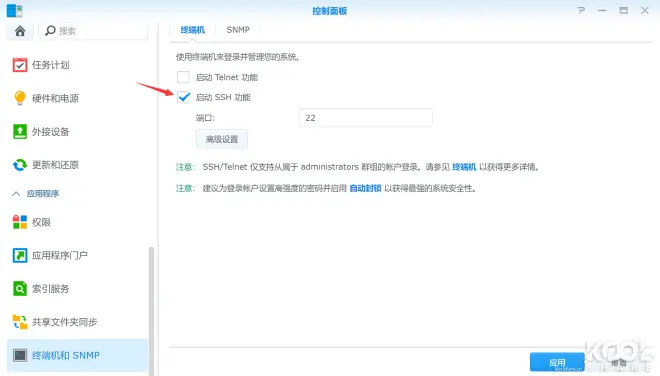660x376 pixels.
Task: Select 硬件和电源 label in sidebar
Action: 55,98
